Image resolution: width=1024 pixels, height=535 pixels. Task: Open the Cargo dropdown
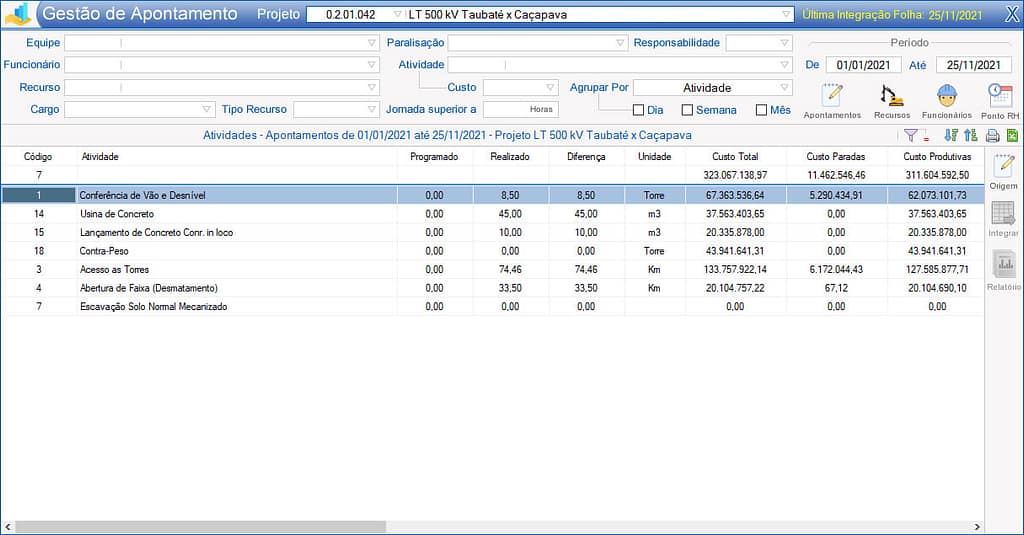tap(206, 110)
